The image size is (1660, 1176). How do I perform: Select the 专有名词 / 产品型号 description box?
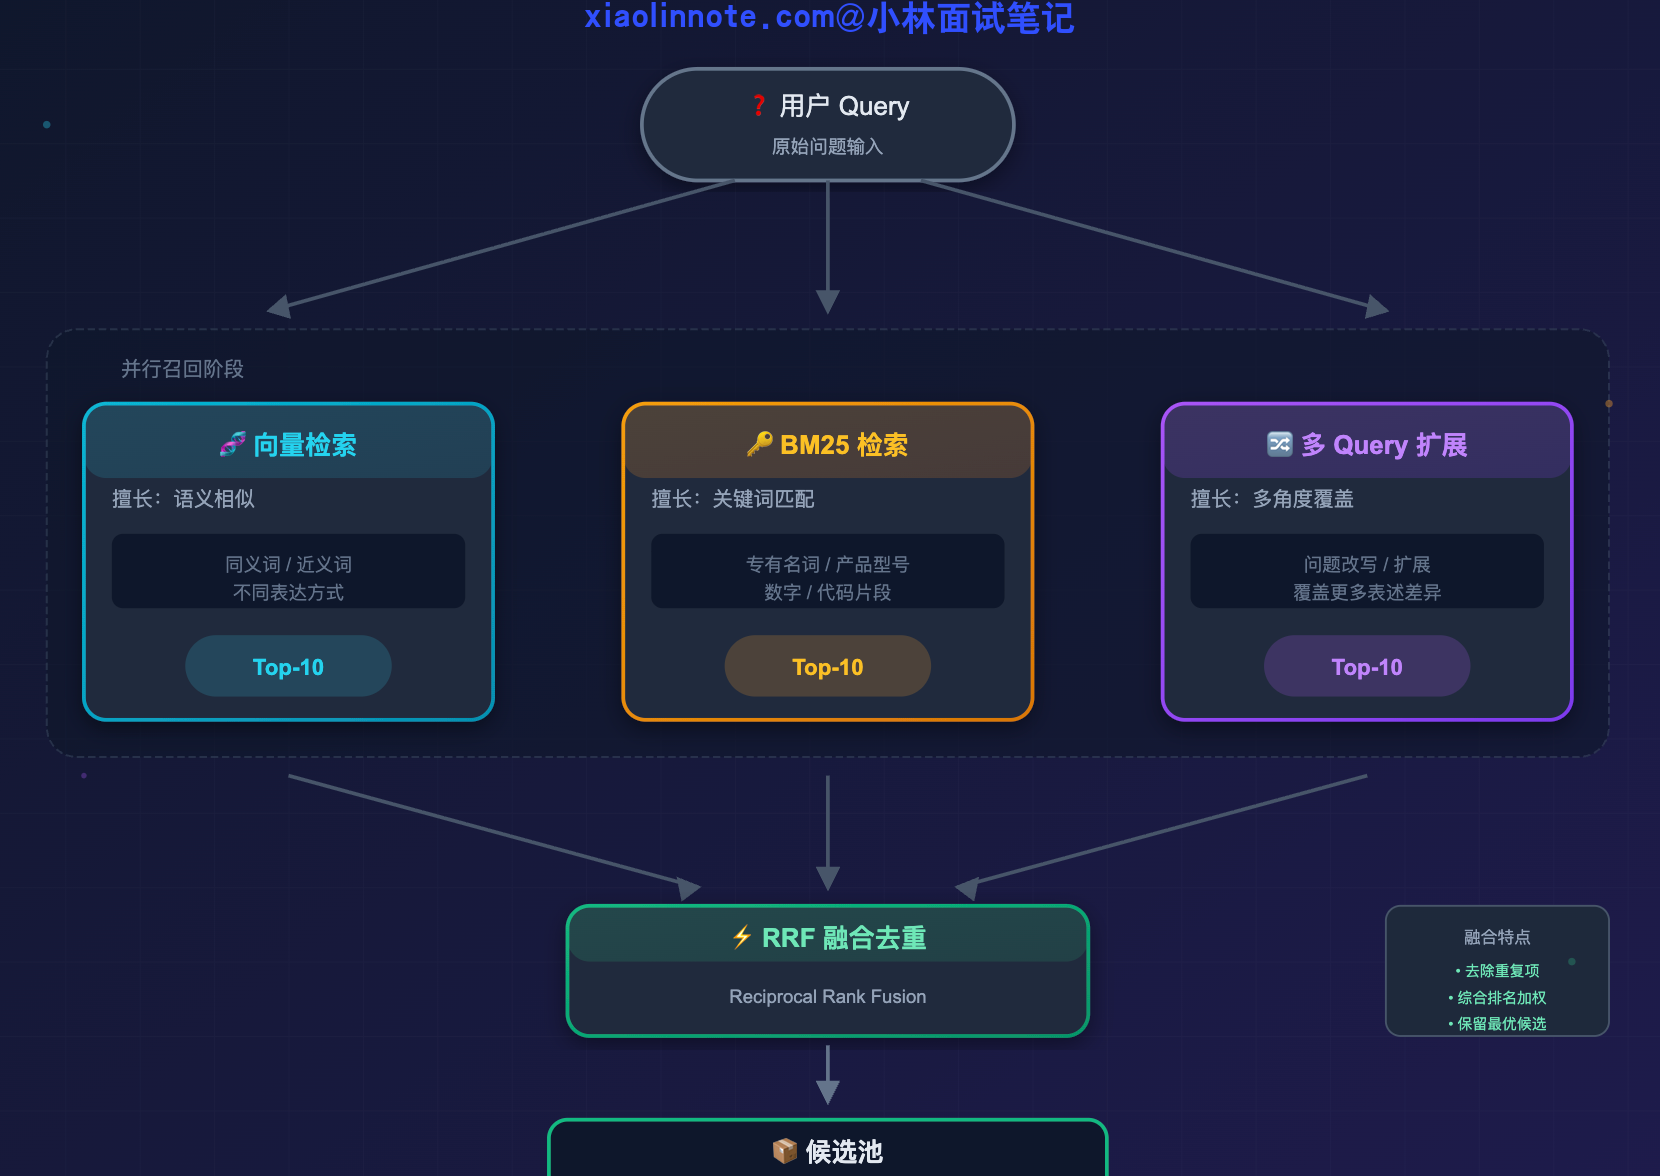[827, 572]
